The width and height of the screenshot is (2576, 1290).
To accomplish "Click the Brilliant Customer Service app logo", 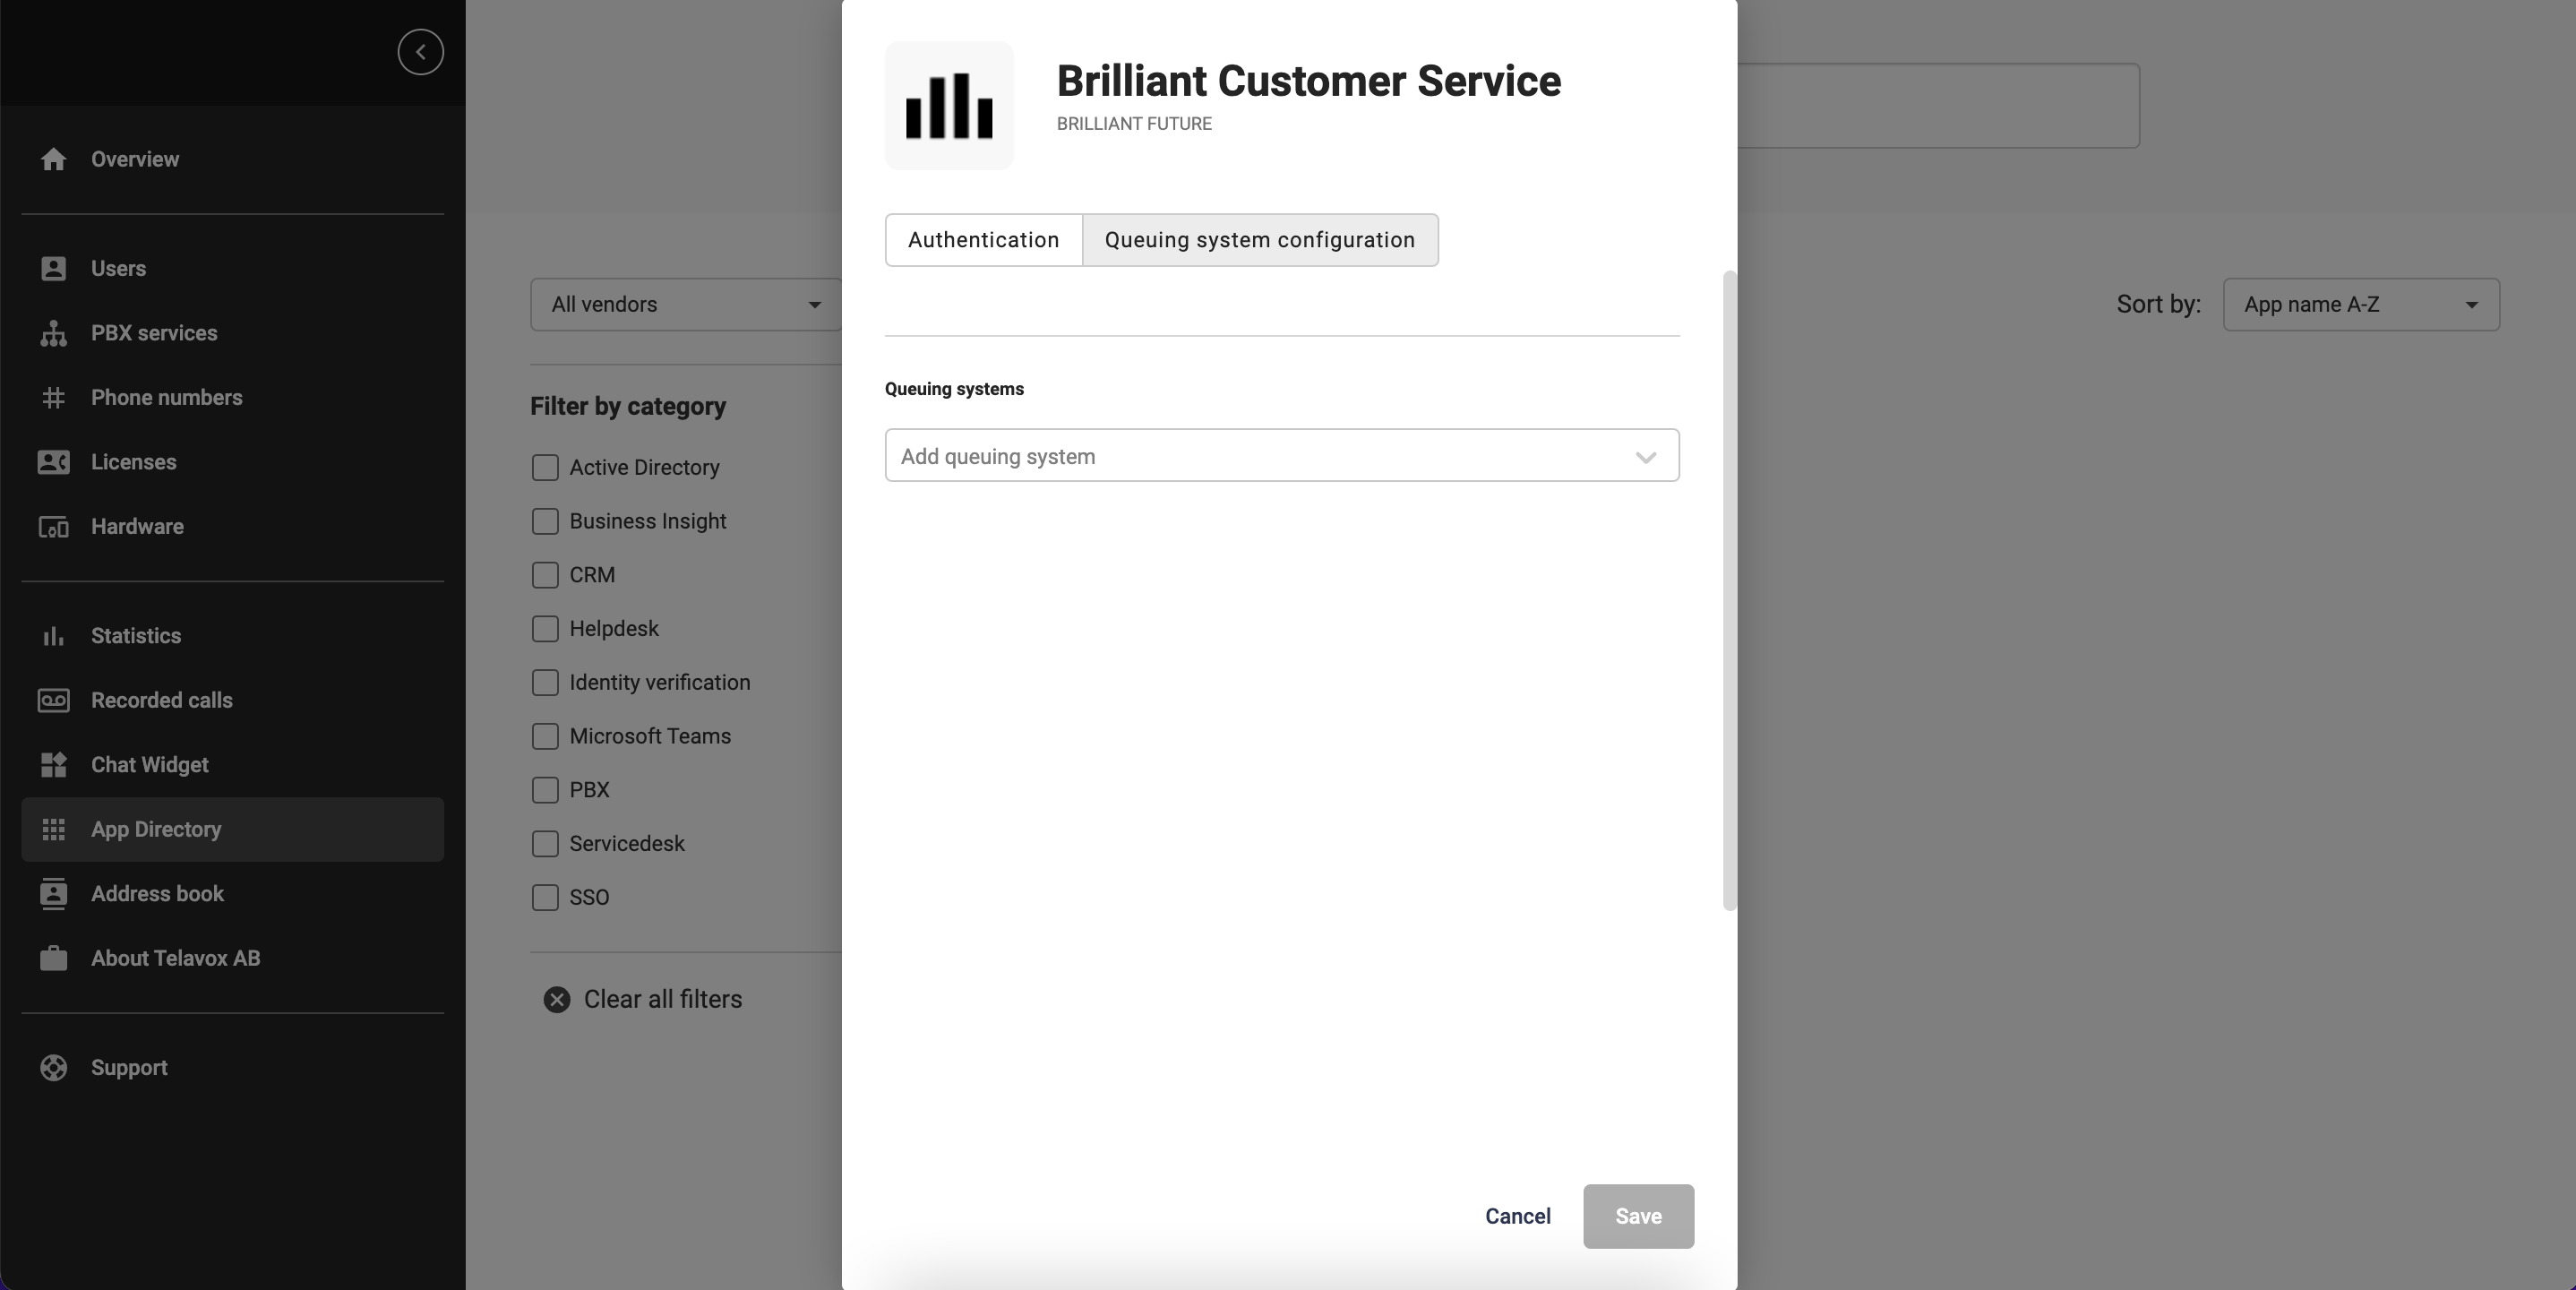I will (948, 105).
